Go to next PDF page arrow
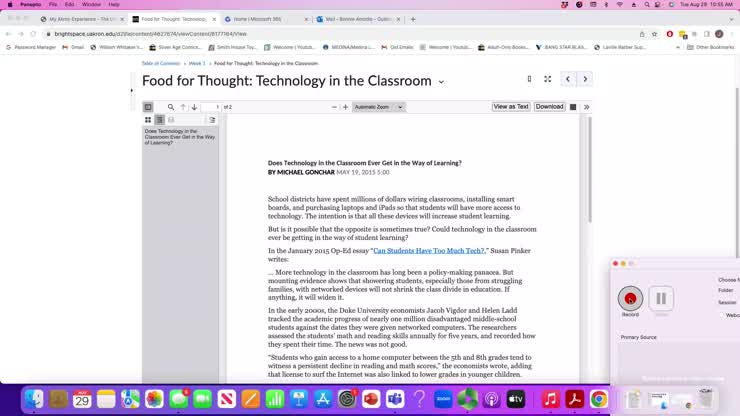This screenshot has width=740, height=416. coord(194,107)
